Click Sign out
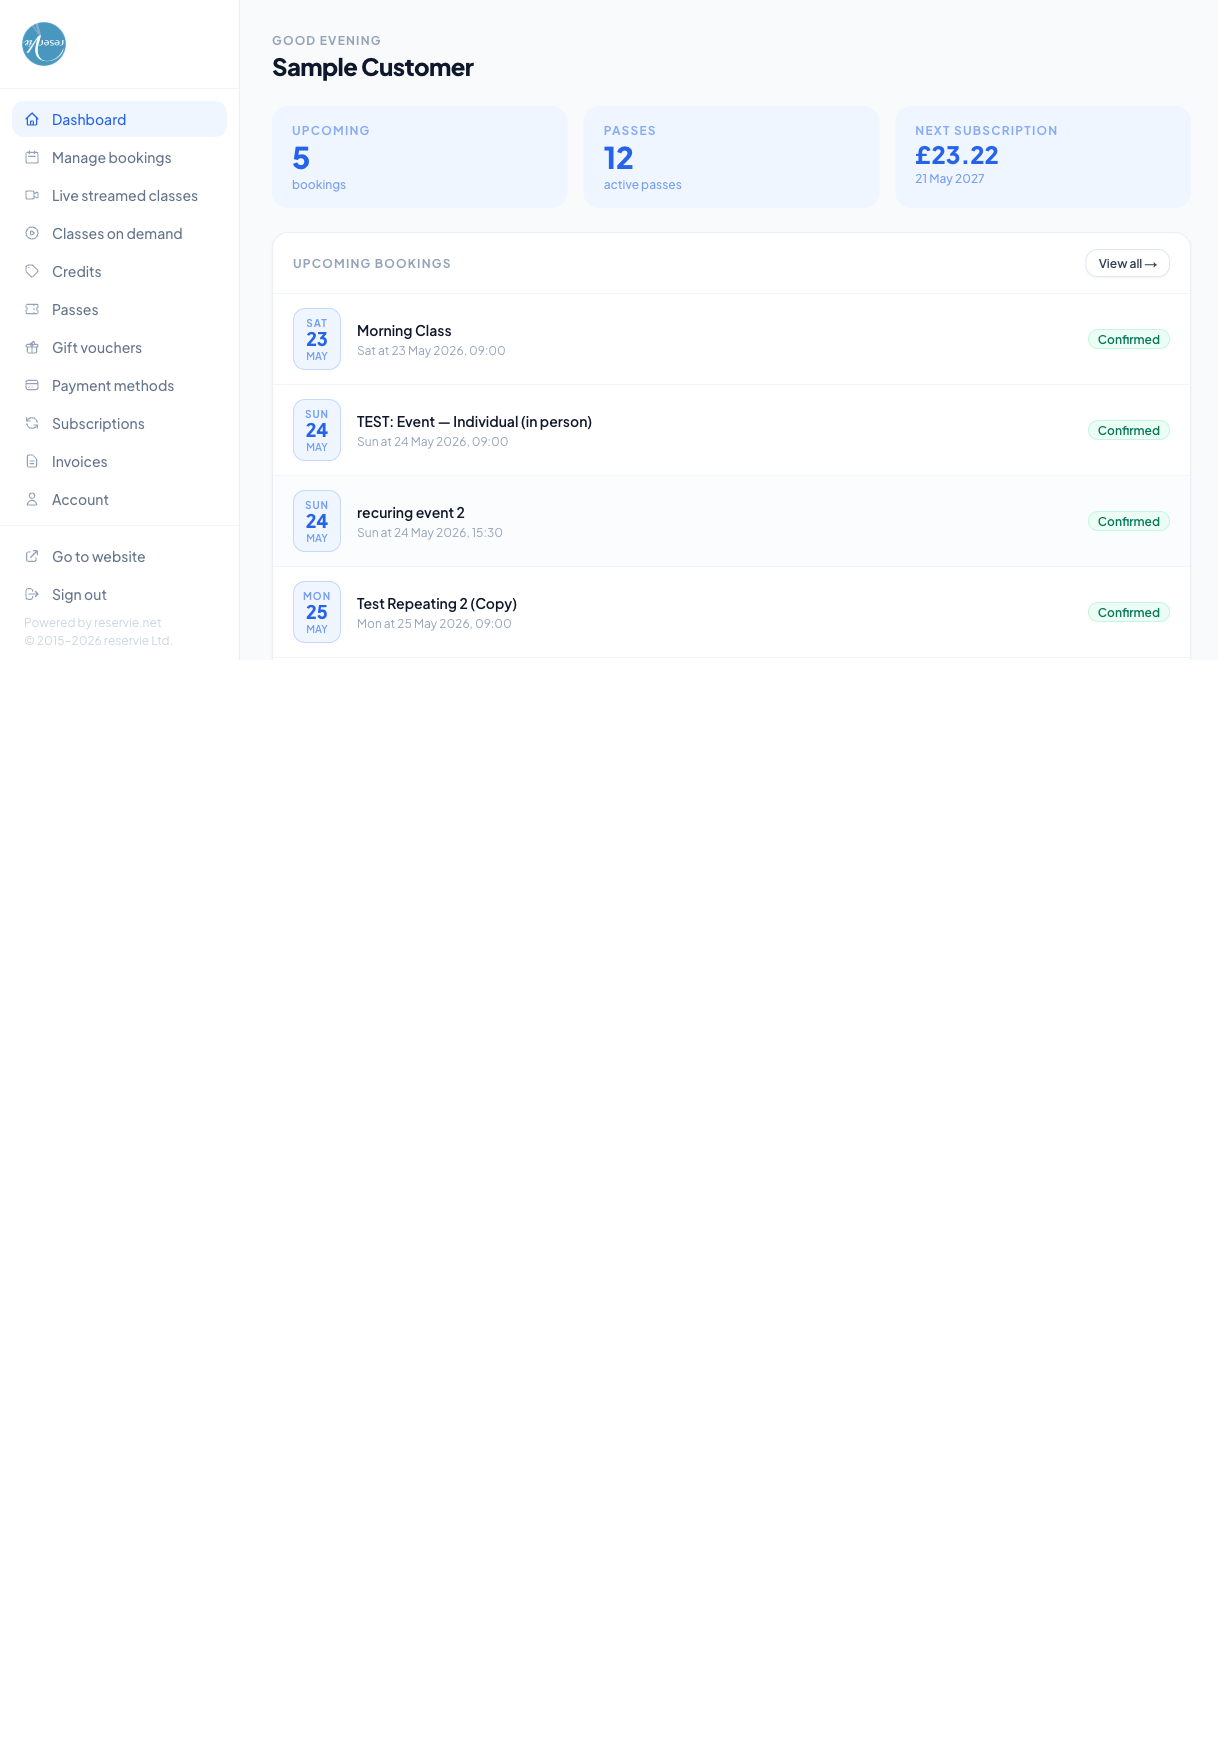1218x1759 pixels. pos(119,594)
